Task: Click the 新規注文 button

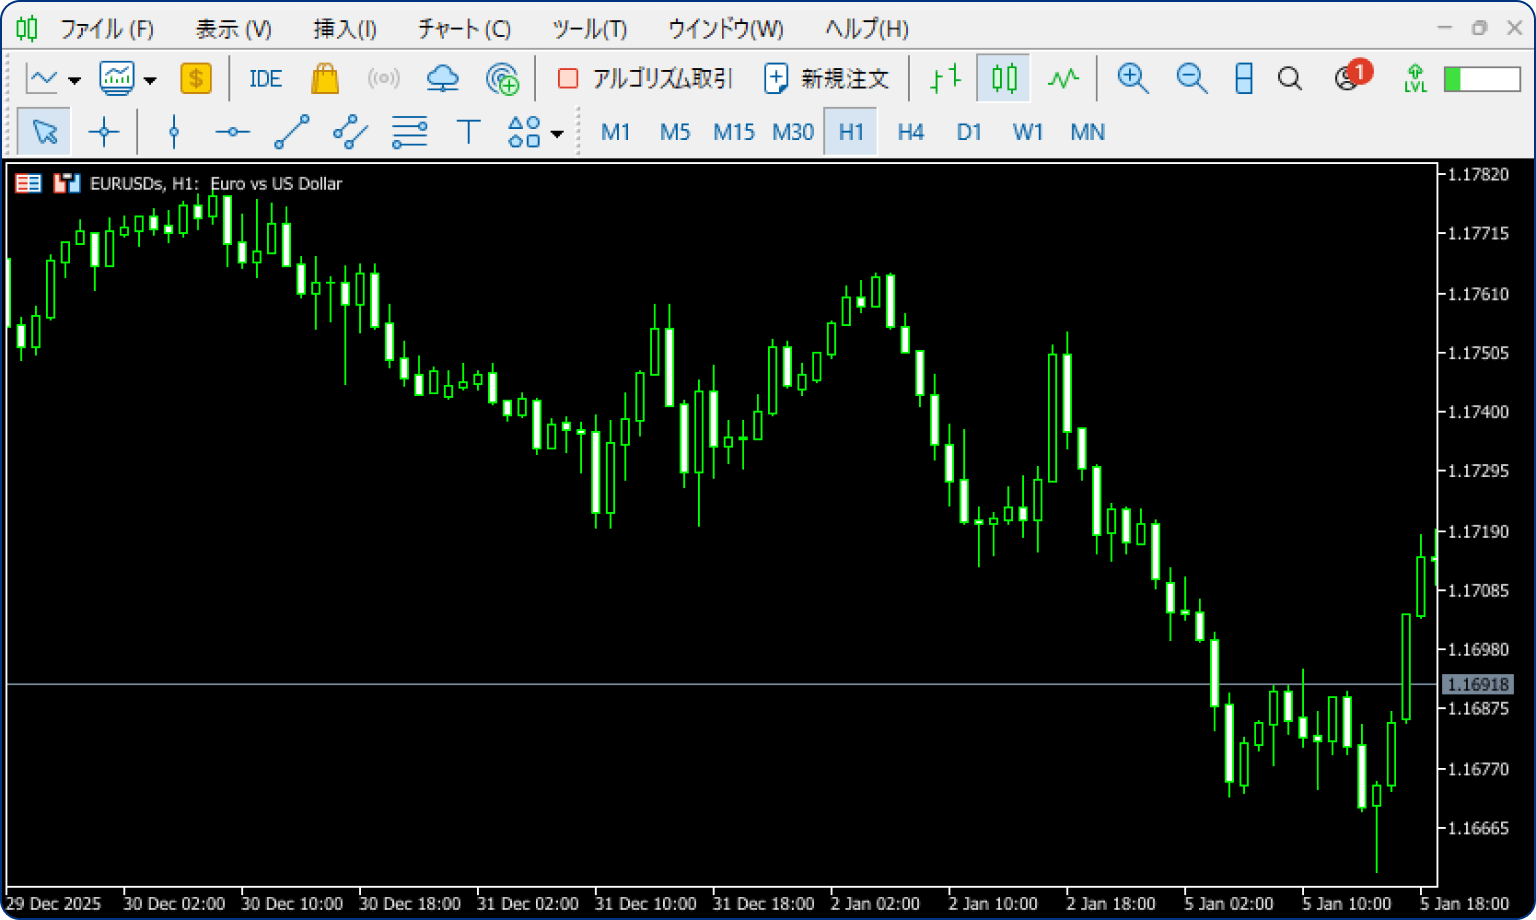Action: [x=826, y=79]
